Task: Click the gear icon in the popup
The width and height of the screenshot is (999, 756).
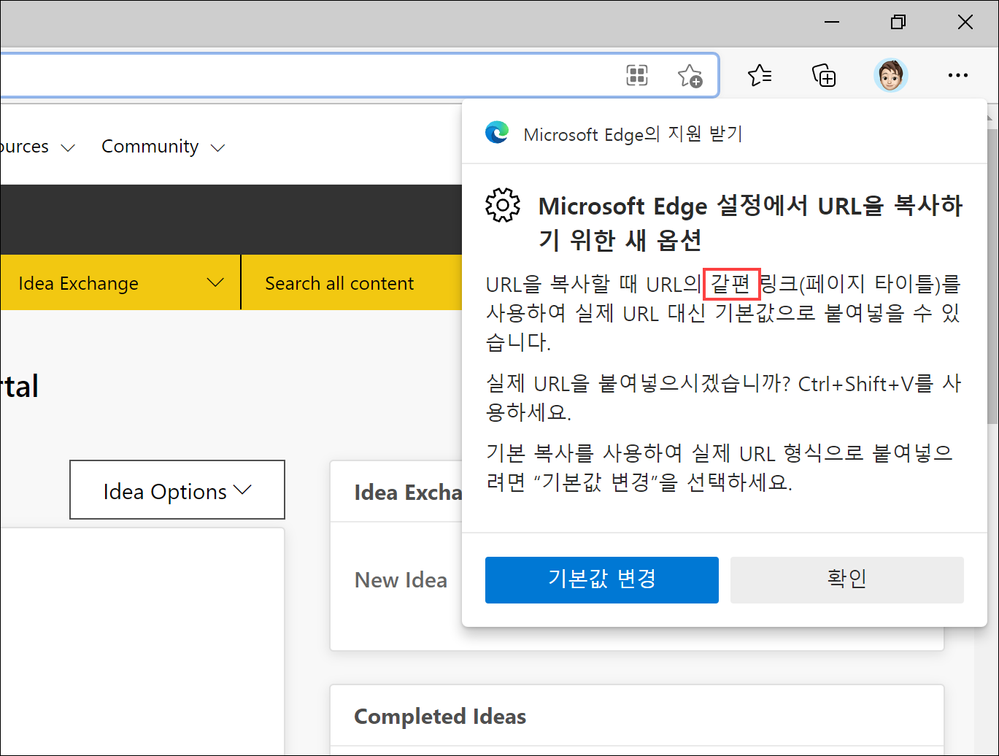Action: [x=503, y=205]
